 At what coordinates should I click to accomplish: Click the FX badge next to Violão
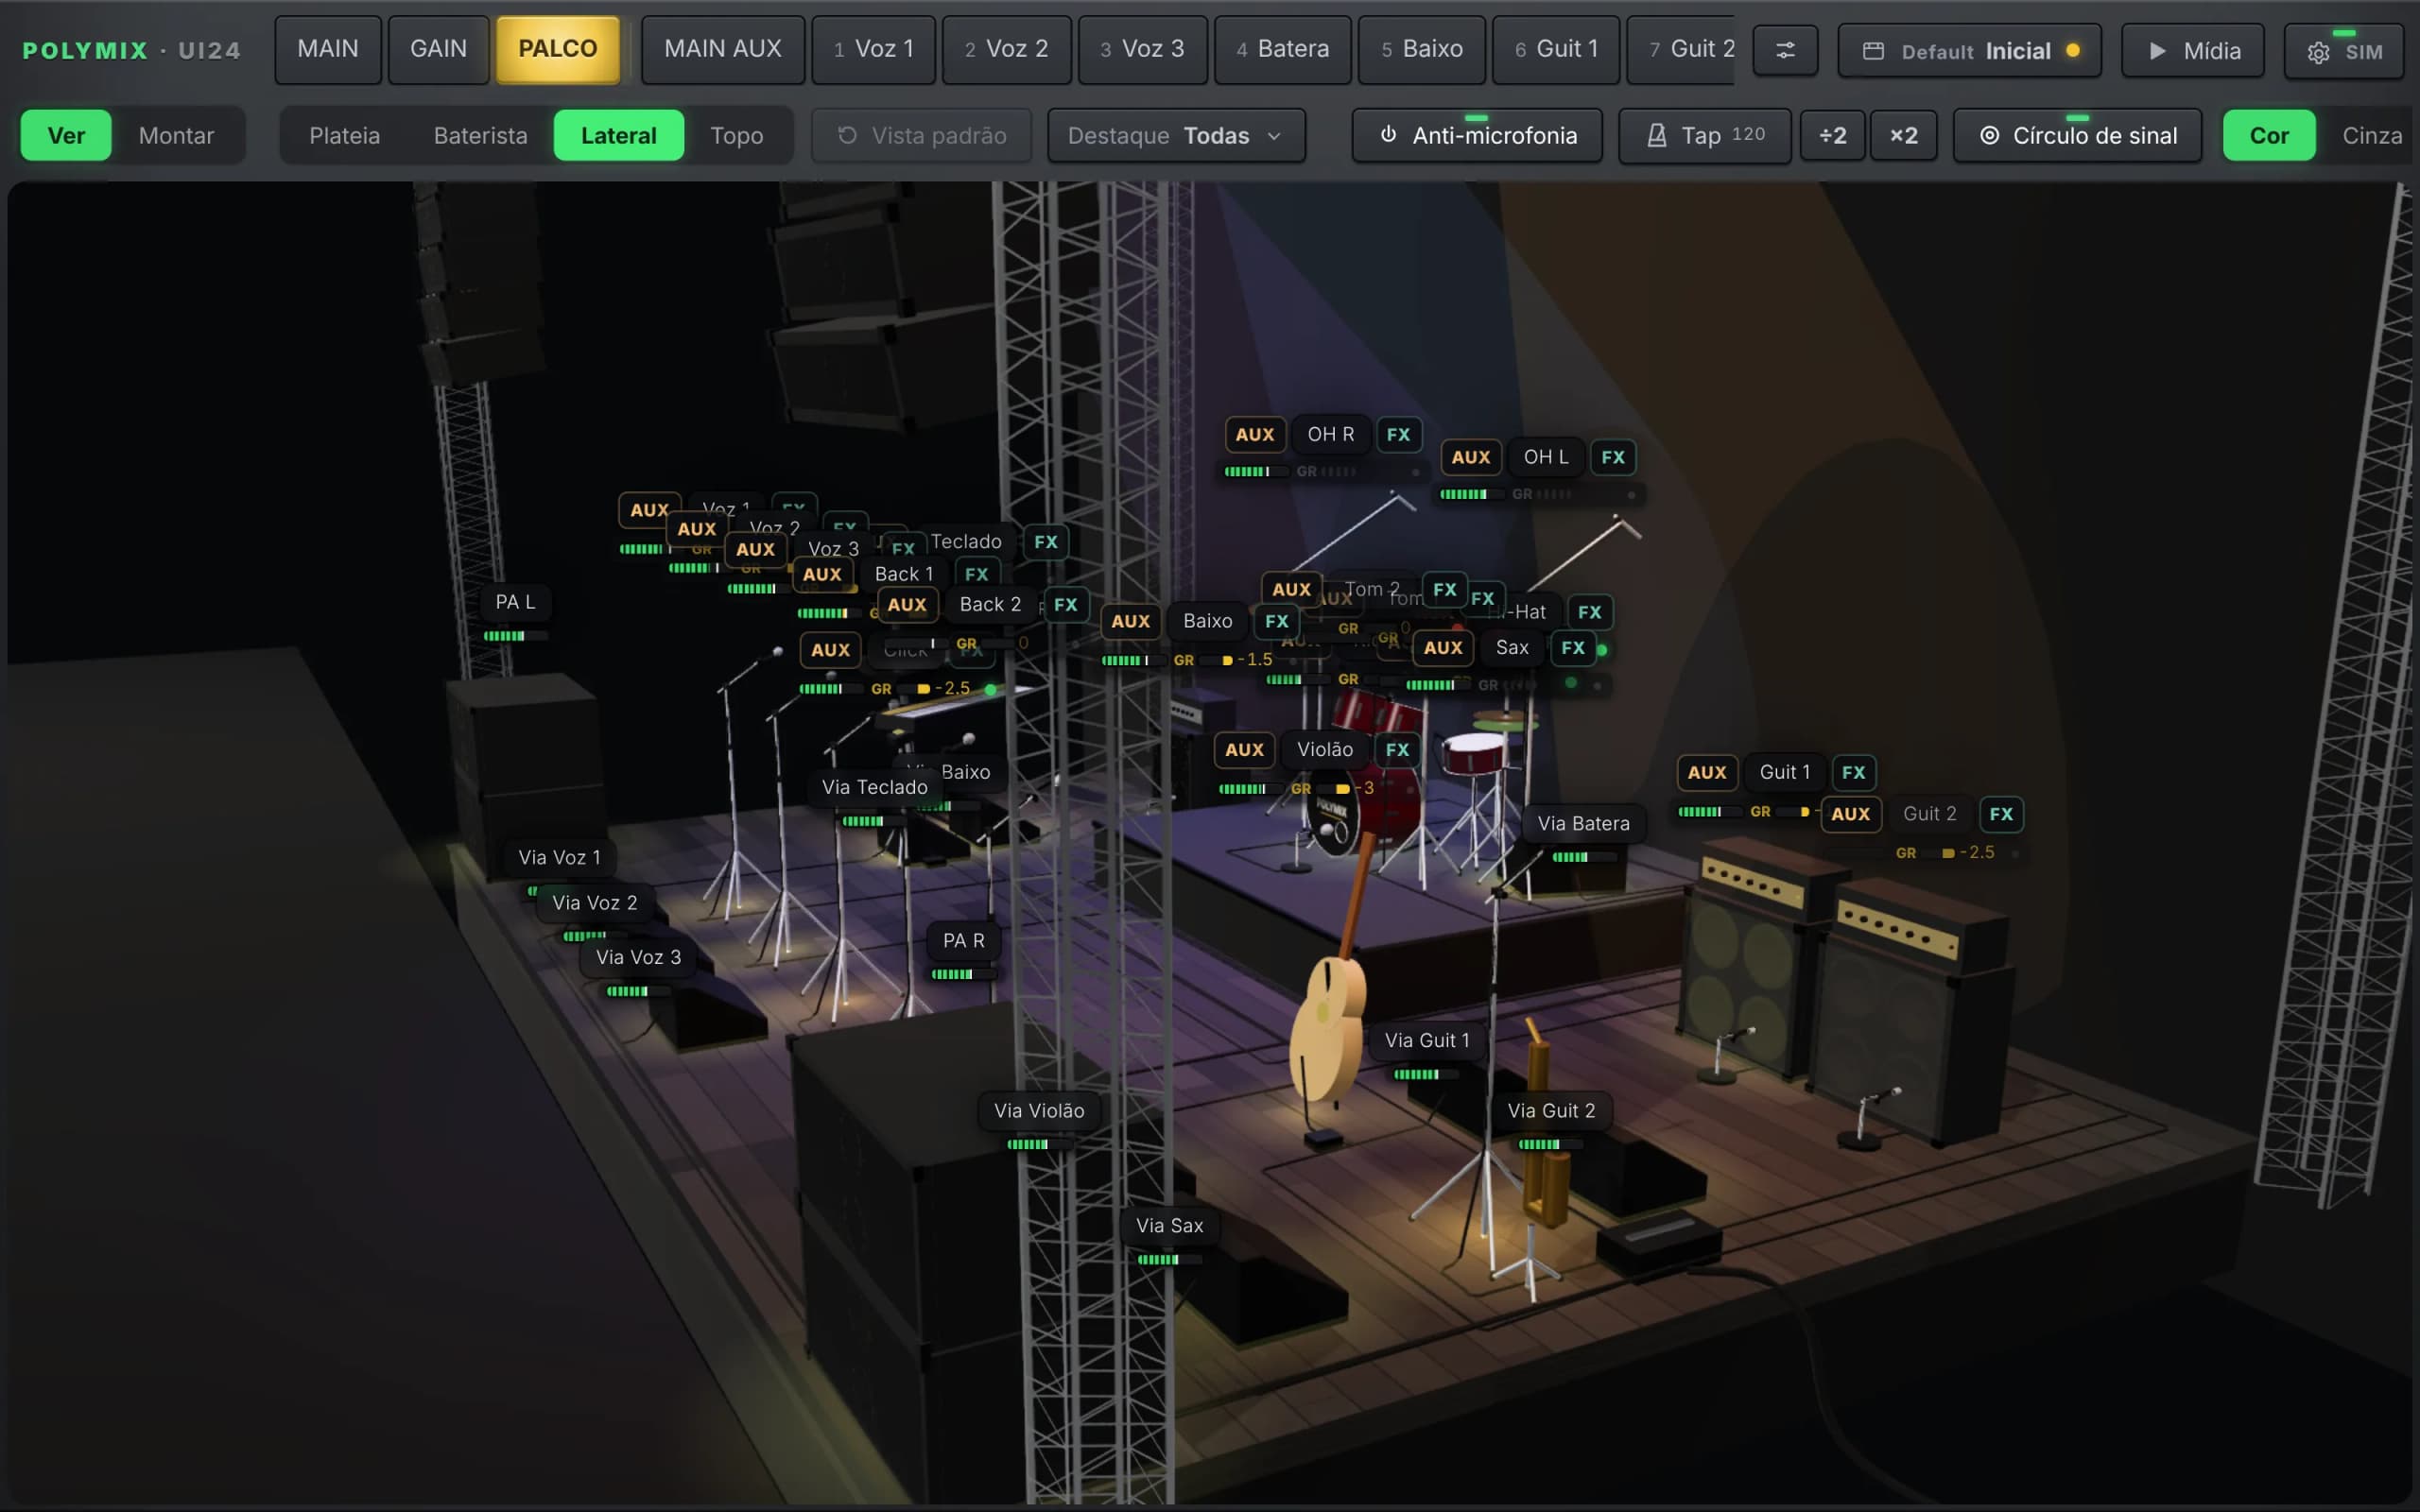coord(1397,749)
